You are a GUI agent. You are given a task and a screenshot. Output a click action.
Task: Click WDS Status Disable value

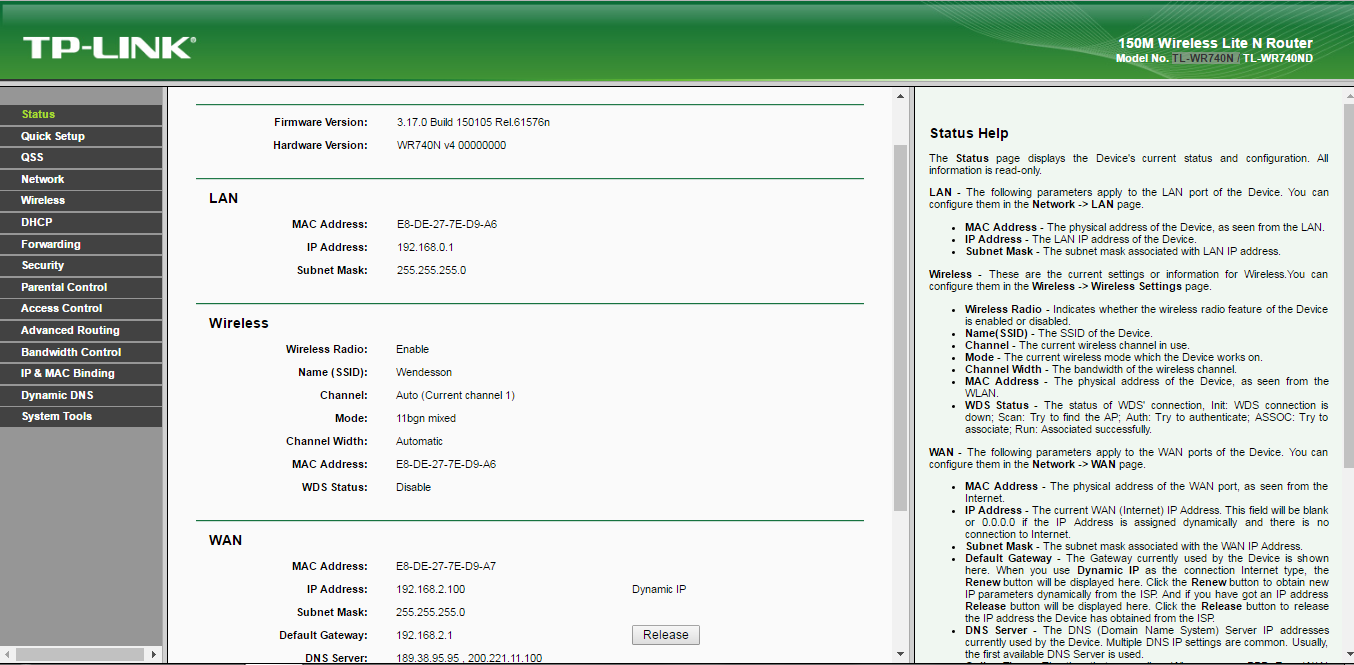click(x=413, y=487)
